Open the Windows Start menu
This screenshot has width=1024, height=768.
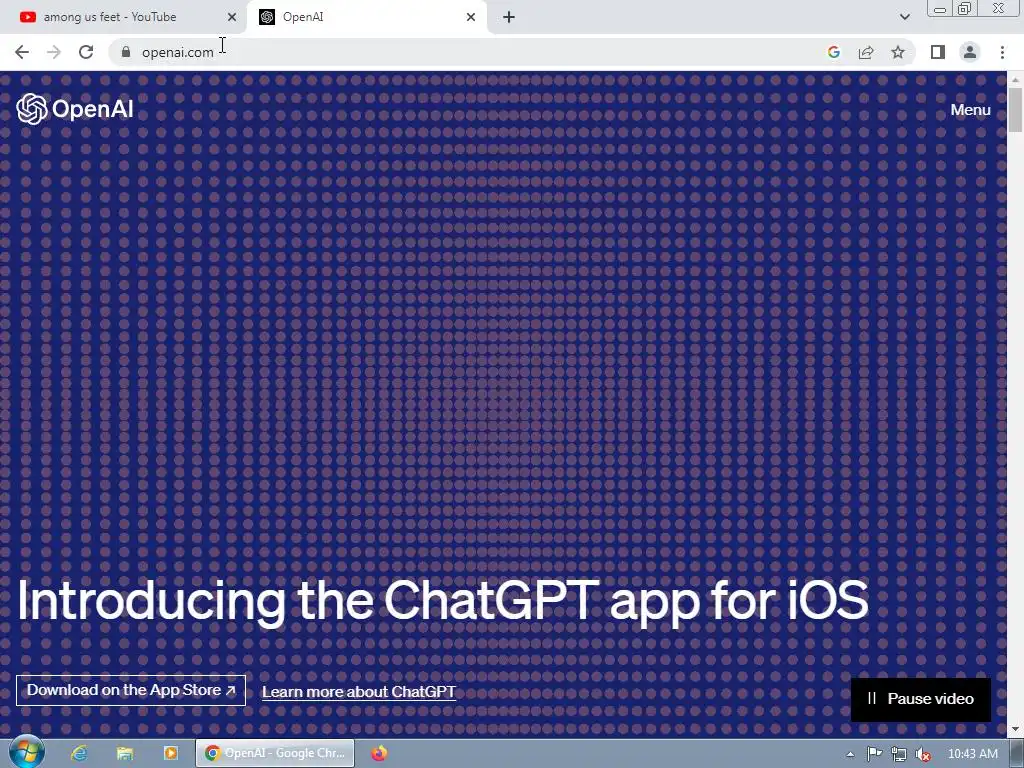point(26,752)
